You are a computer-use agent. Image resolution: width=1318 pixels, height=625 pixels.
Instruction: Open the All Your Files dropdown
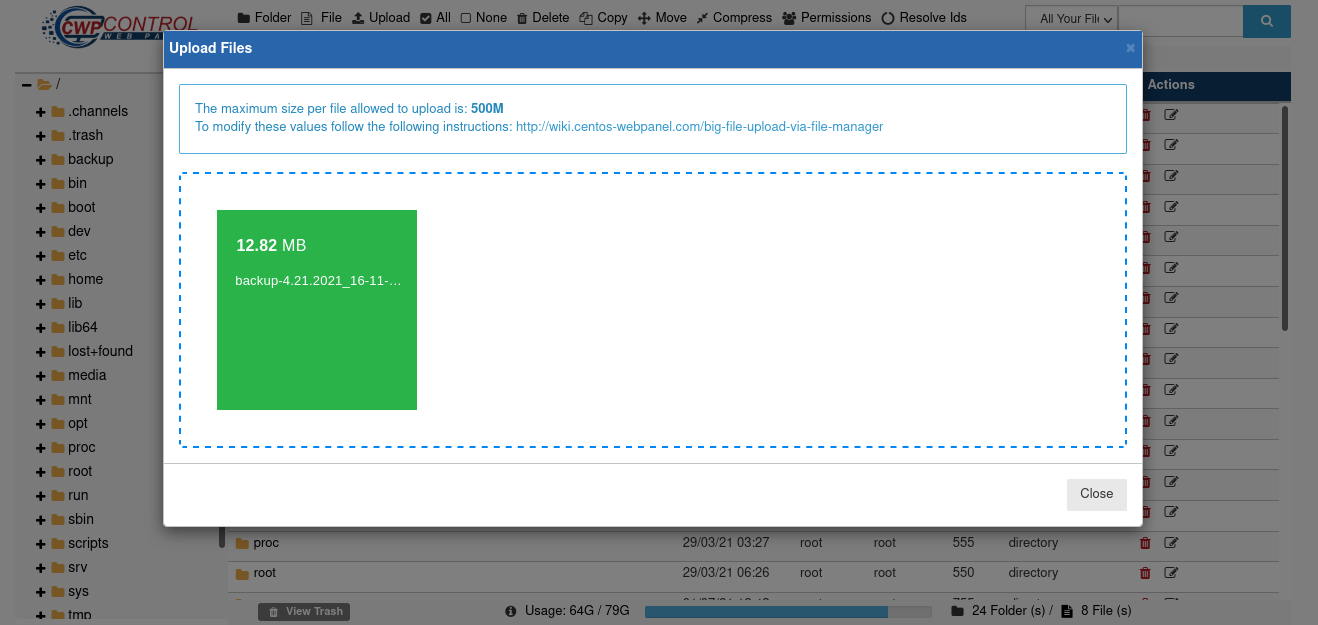[1071, 19]
